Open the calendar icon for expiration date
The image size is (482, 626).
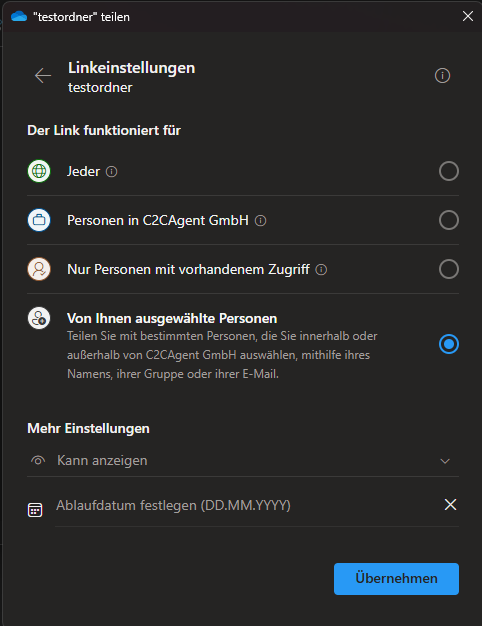(35, 510)
